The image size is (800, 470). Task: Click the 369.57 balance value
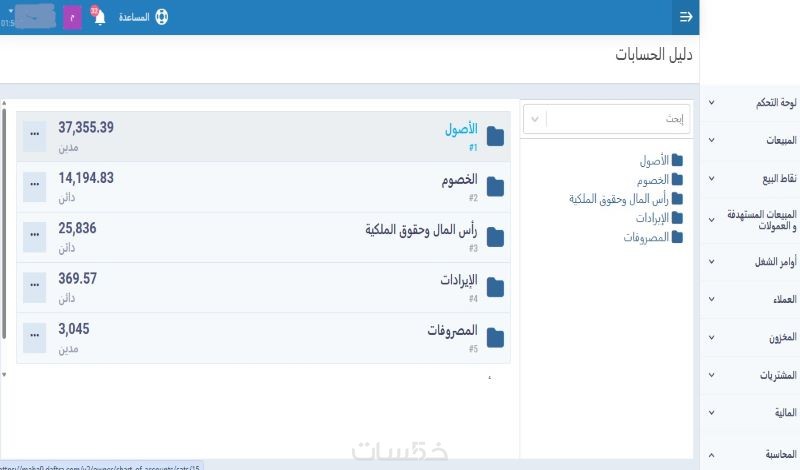tap(77, 279)
